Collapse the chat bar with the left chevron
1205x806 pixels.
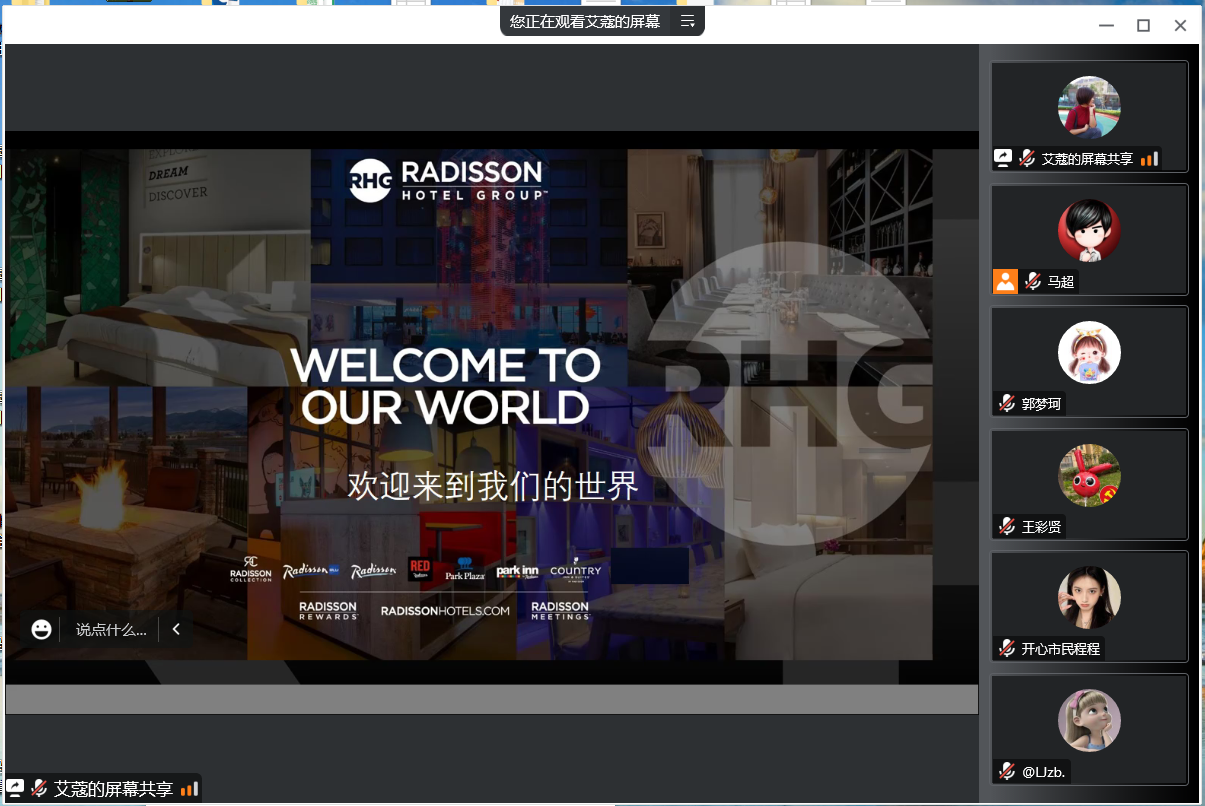(x=176, y=629)
